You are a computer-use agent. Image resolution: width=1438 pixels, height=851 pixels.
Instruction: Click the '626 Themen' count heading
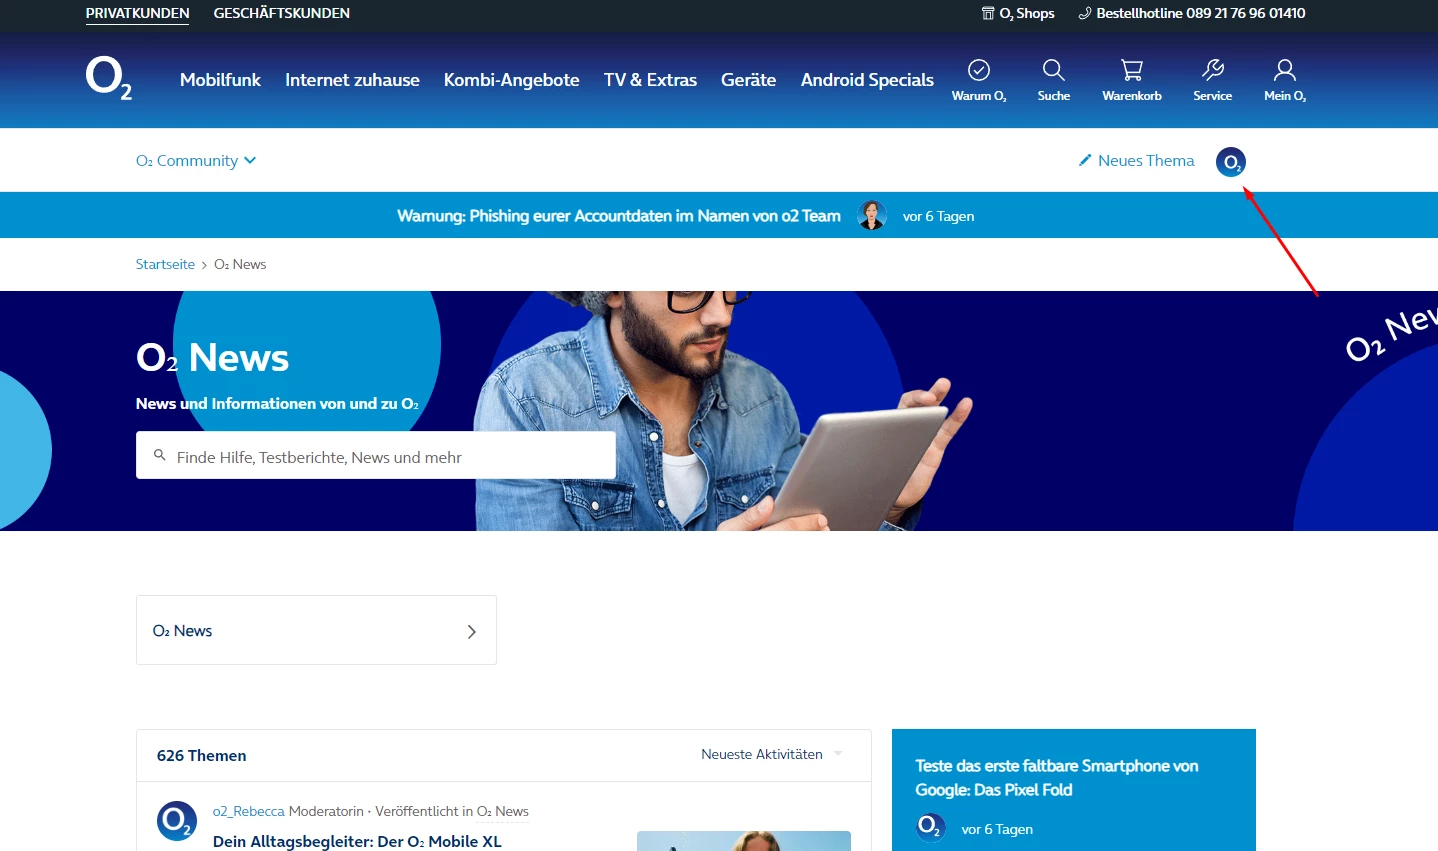(x=201, y=755)
